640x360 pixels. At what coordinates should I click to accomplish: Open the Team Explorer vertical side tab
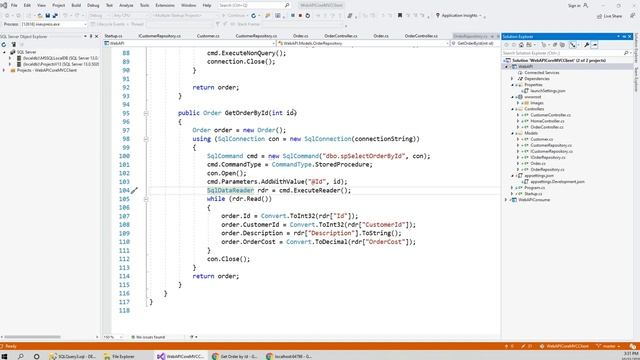pyautogui.click(x=636, y=80)
